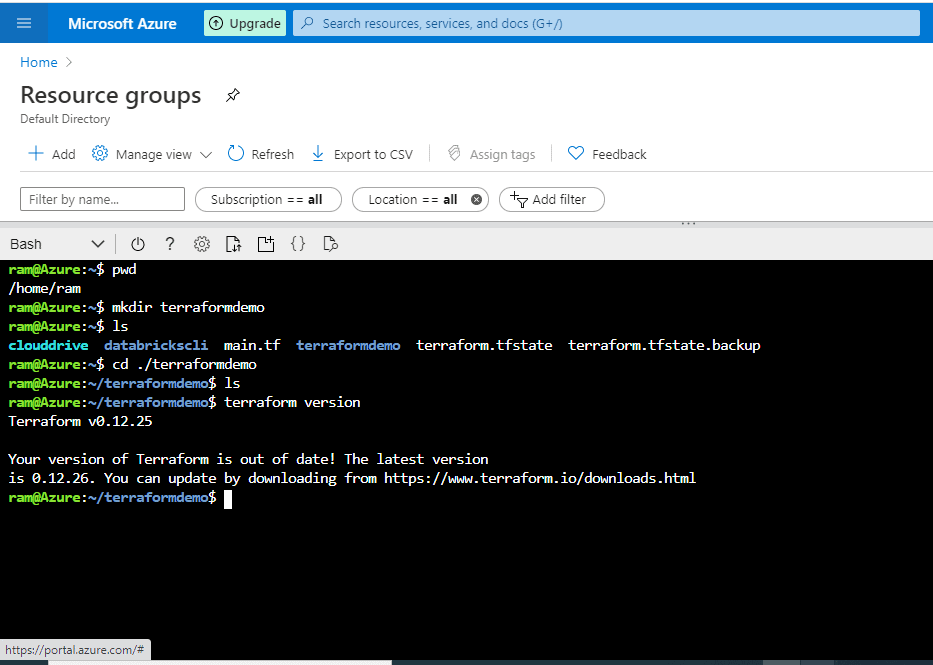
Task: Open Cloud Shell settings gear
Action: pyautogui.click(x=202, y=244)
